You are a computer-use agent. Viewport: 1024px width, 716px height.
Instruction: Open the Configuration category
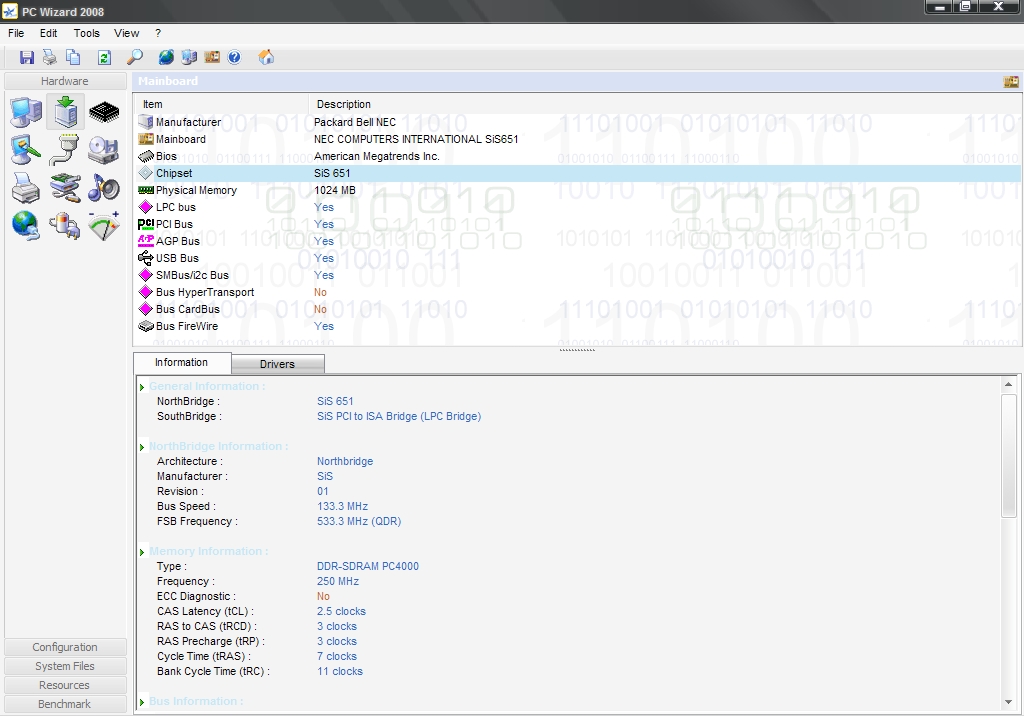tap(65, 647)
